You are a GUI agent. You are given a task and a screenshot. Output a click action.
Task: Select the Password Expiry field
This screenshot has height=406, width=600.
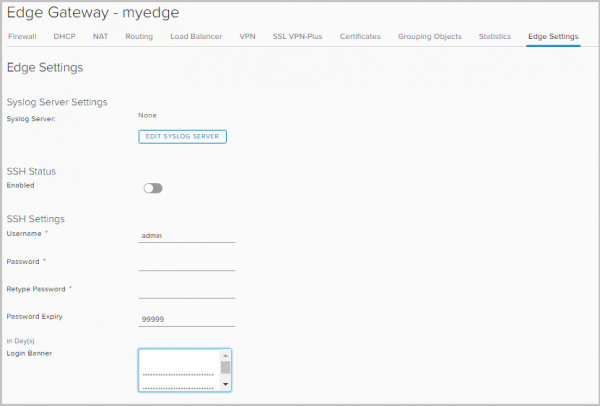pyautogui.click(x=186, y=318)
